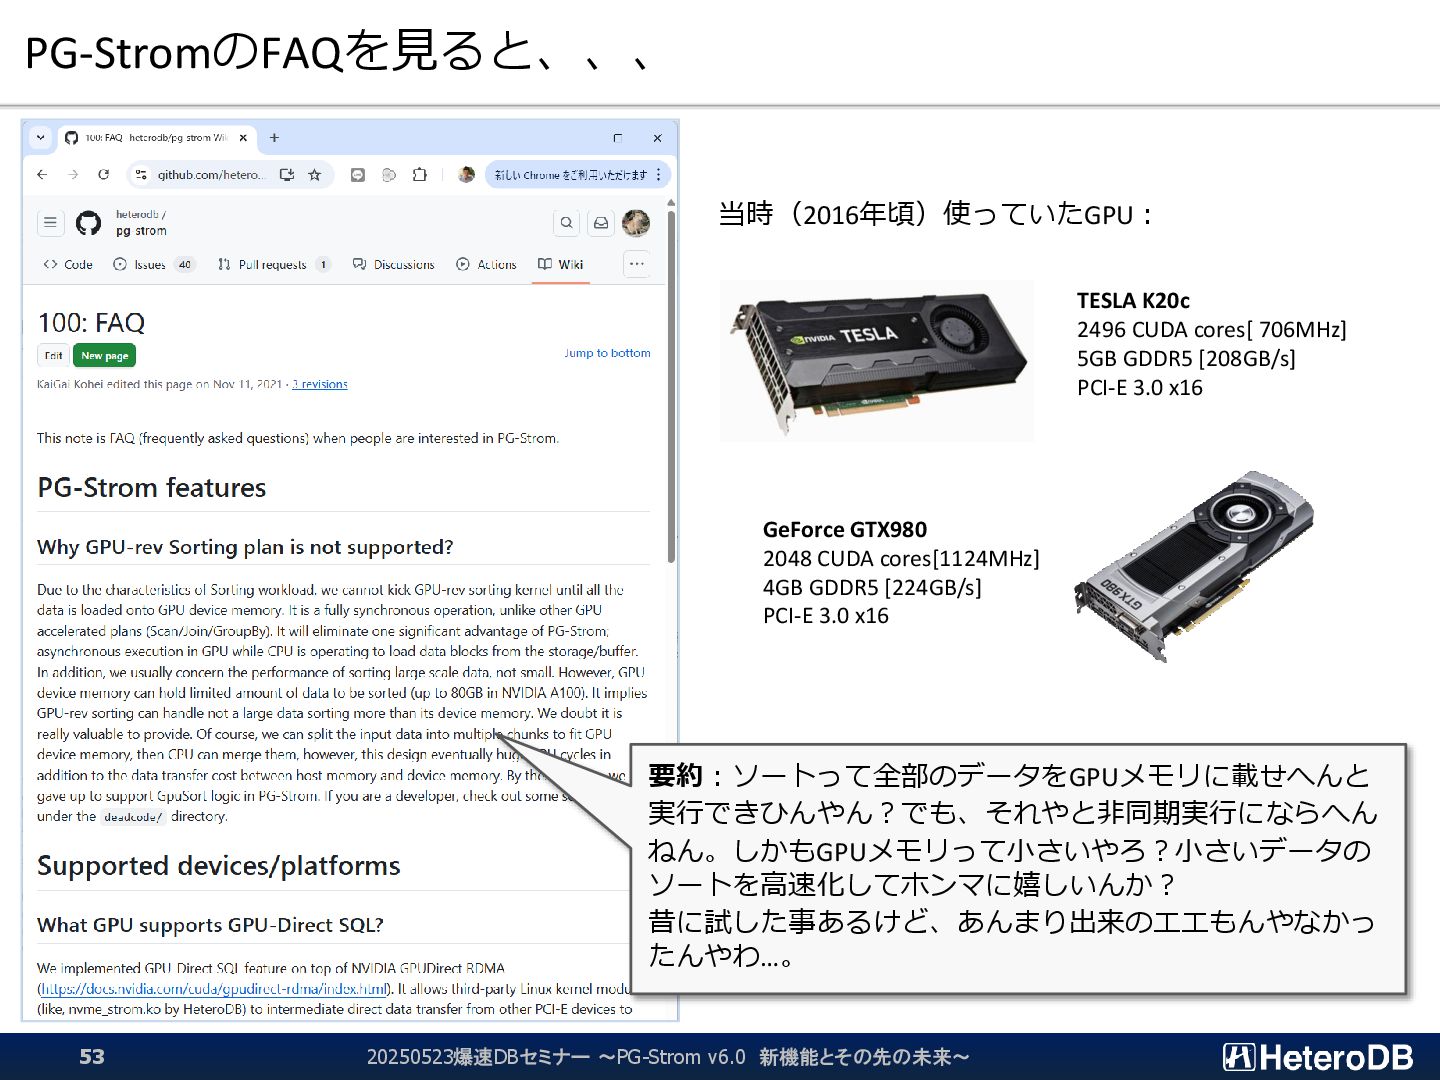This screenshot has width=1440, height=1080.
Task: Open the Actions tab
Action: [486, 264]
